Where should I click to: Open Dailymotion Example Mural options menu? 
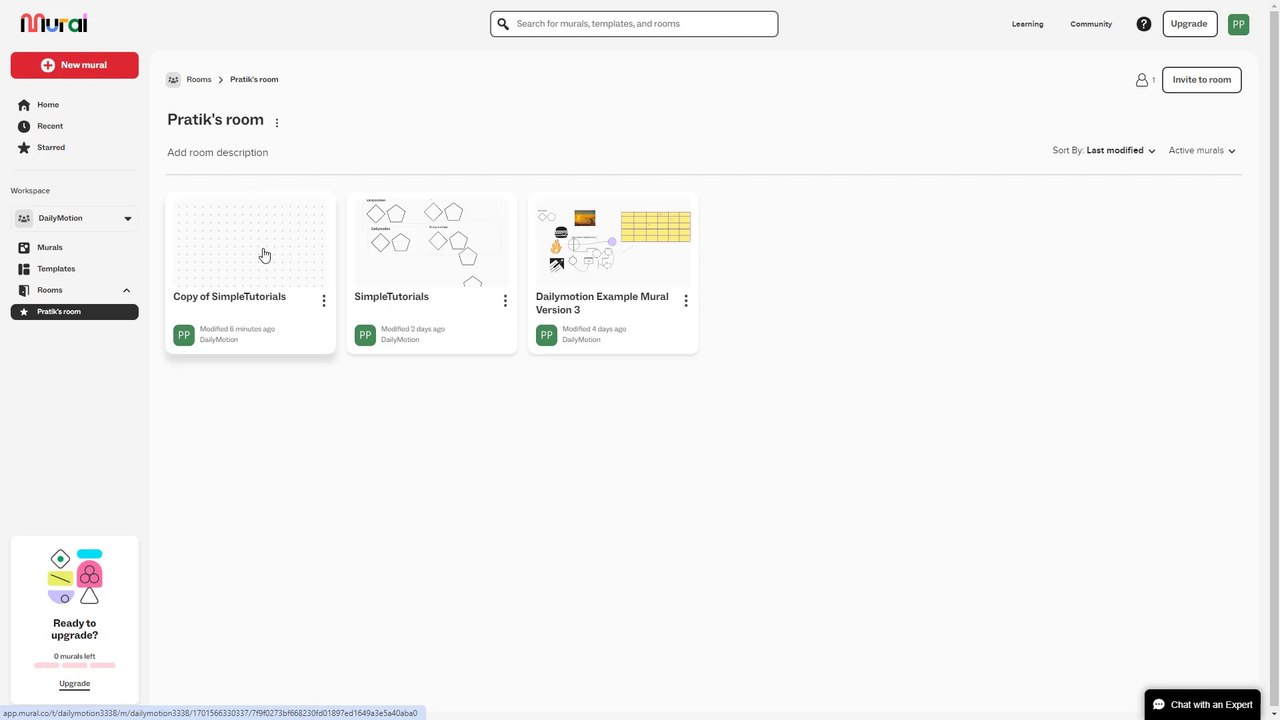pos(685,301)
